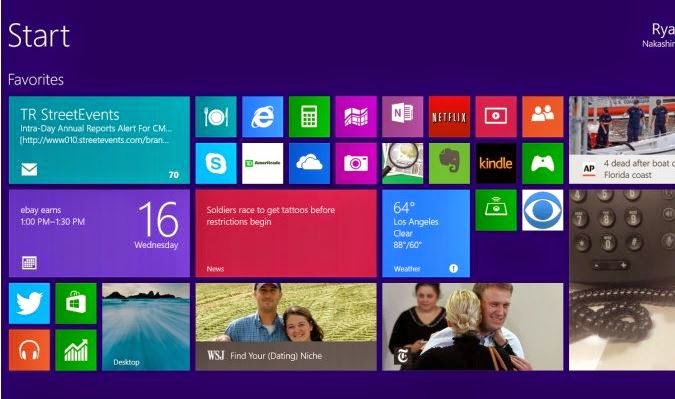Open the Video tile
Screen dimensions: 675x399
[x=496, y=117]
